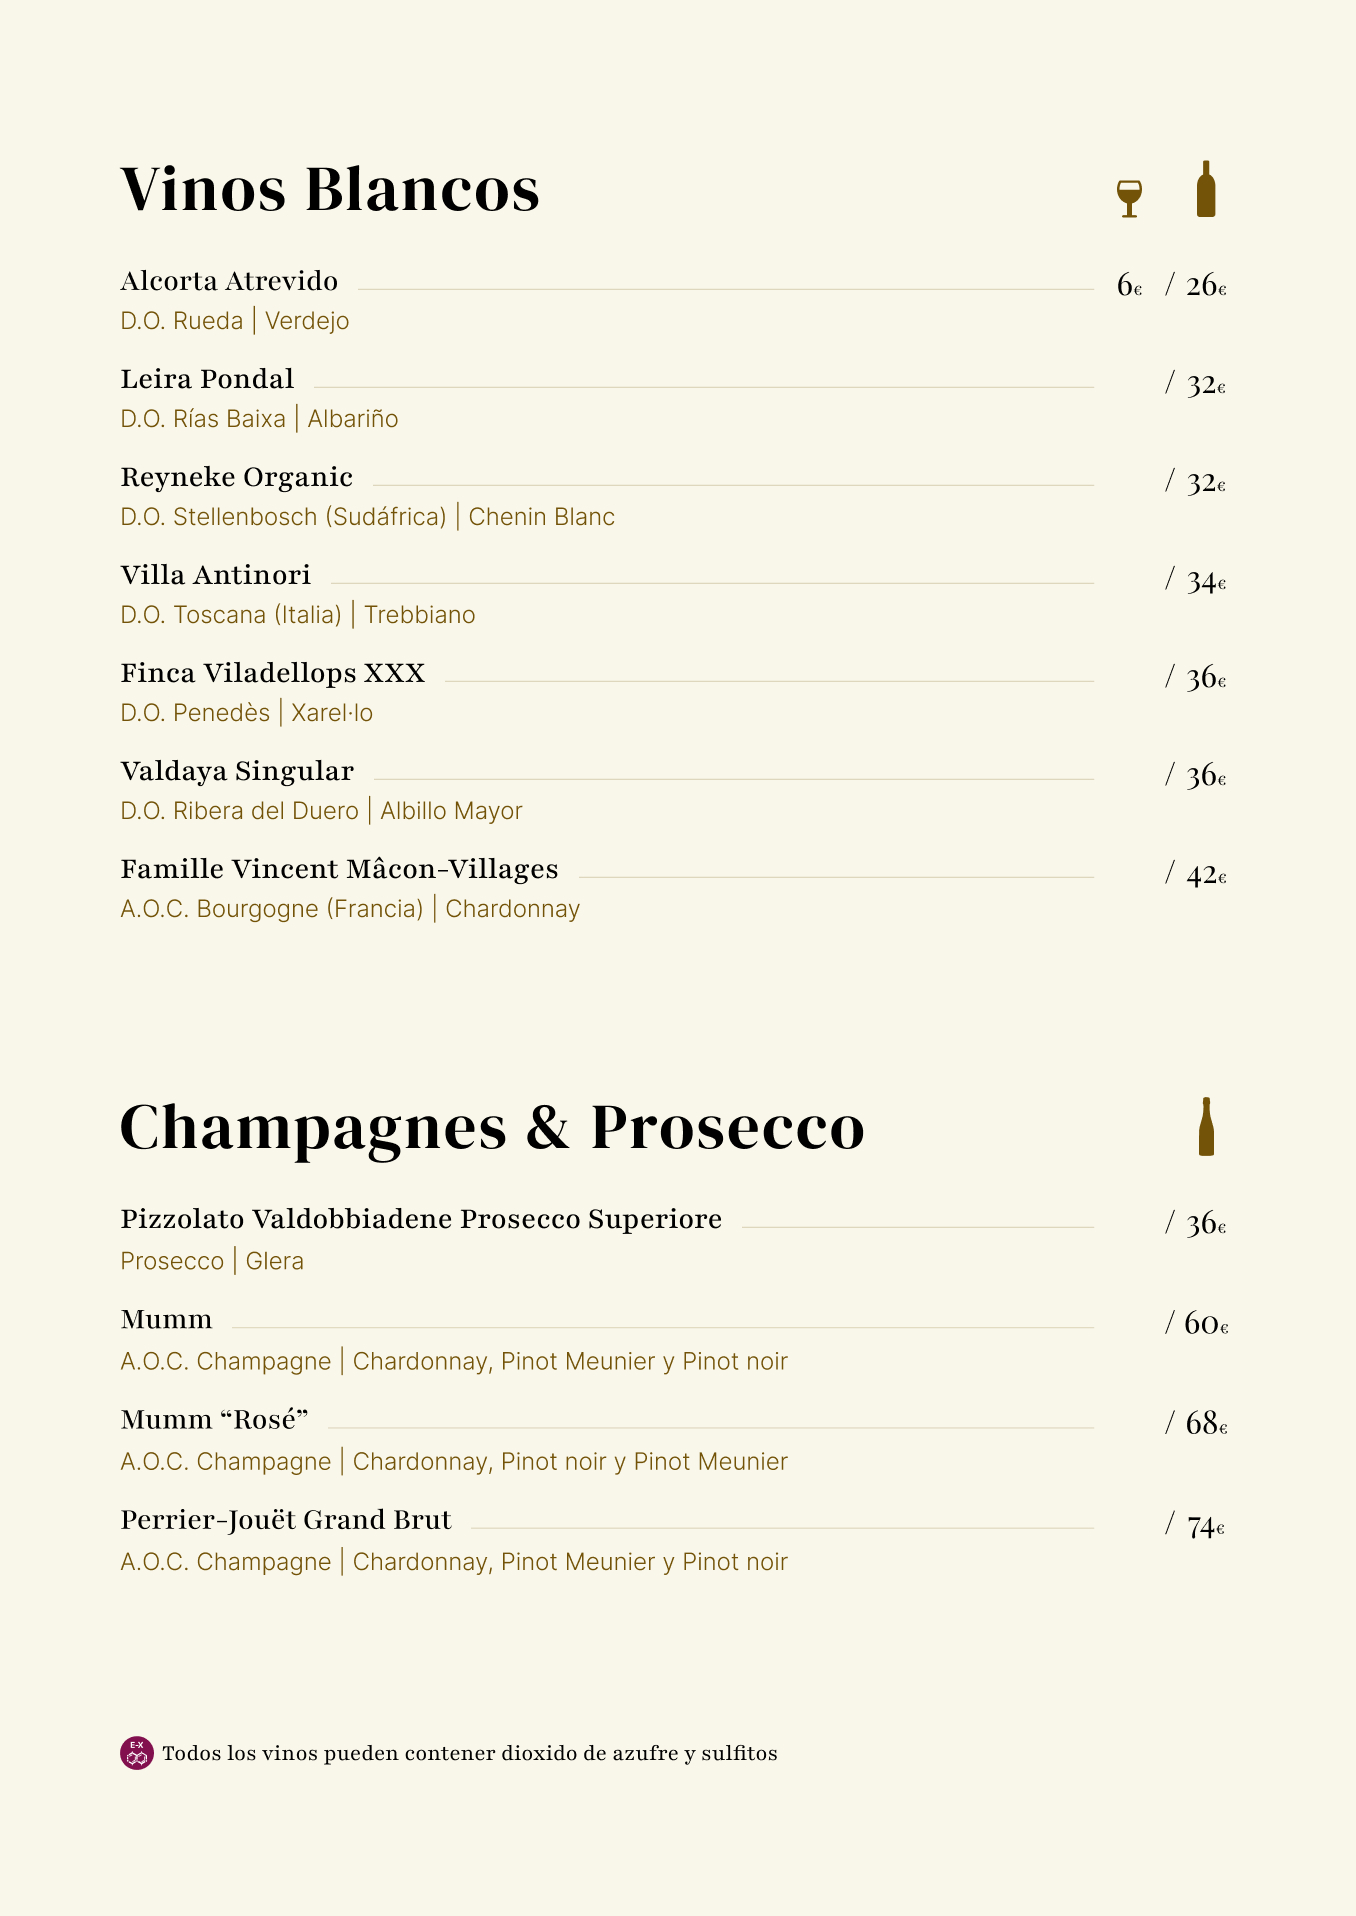
Task: Click the Villa Antinori wine name
Action: pos(215,575)
